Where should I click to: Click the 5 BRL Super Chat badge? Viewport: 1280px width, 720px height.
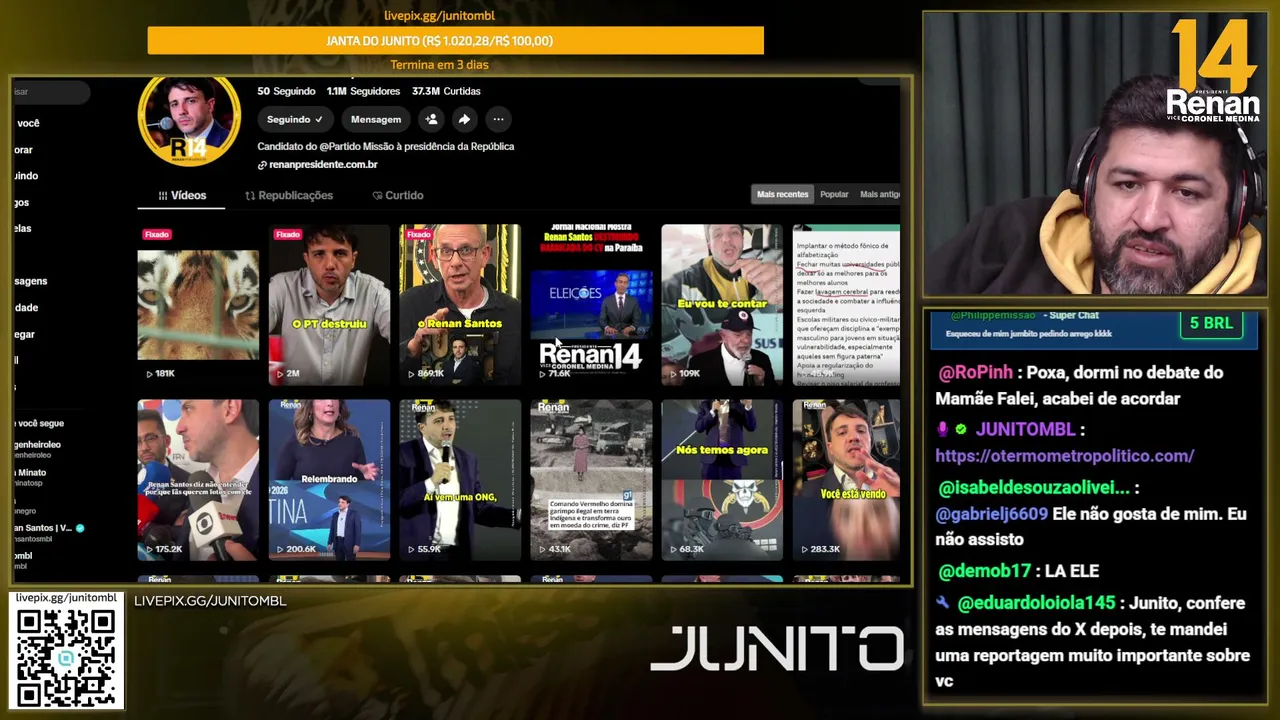[1211, 323]
